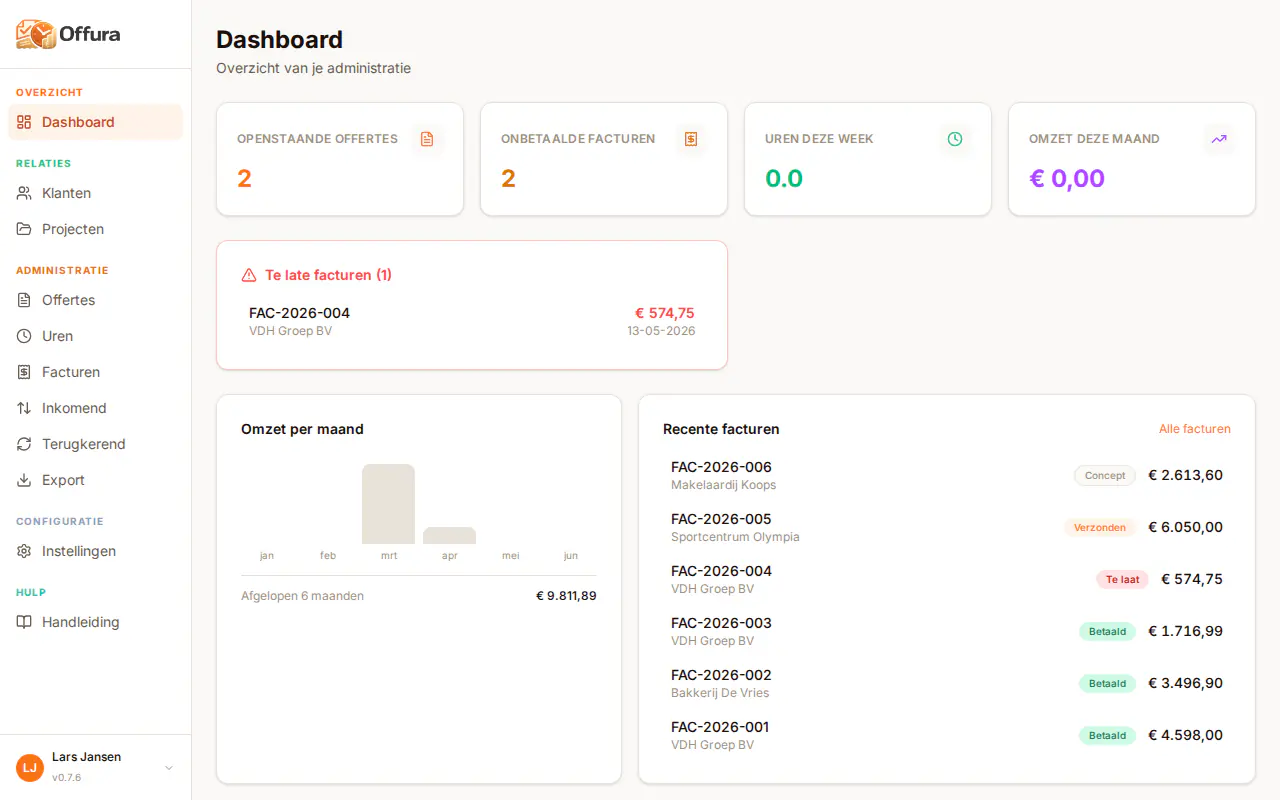Go to Projecten in the sidebar
The image size is (1280, 800).
coord(95,229)
